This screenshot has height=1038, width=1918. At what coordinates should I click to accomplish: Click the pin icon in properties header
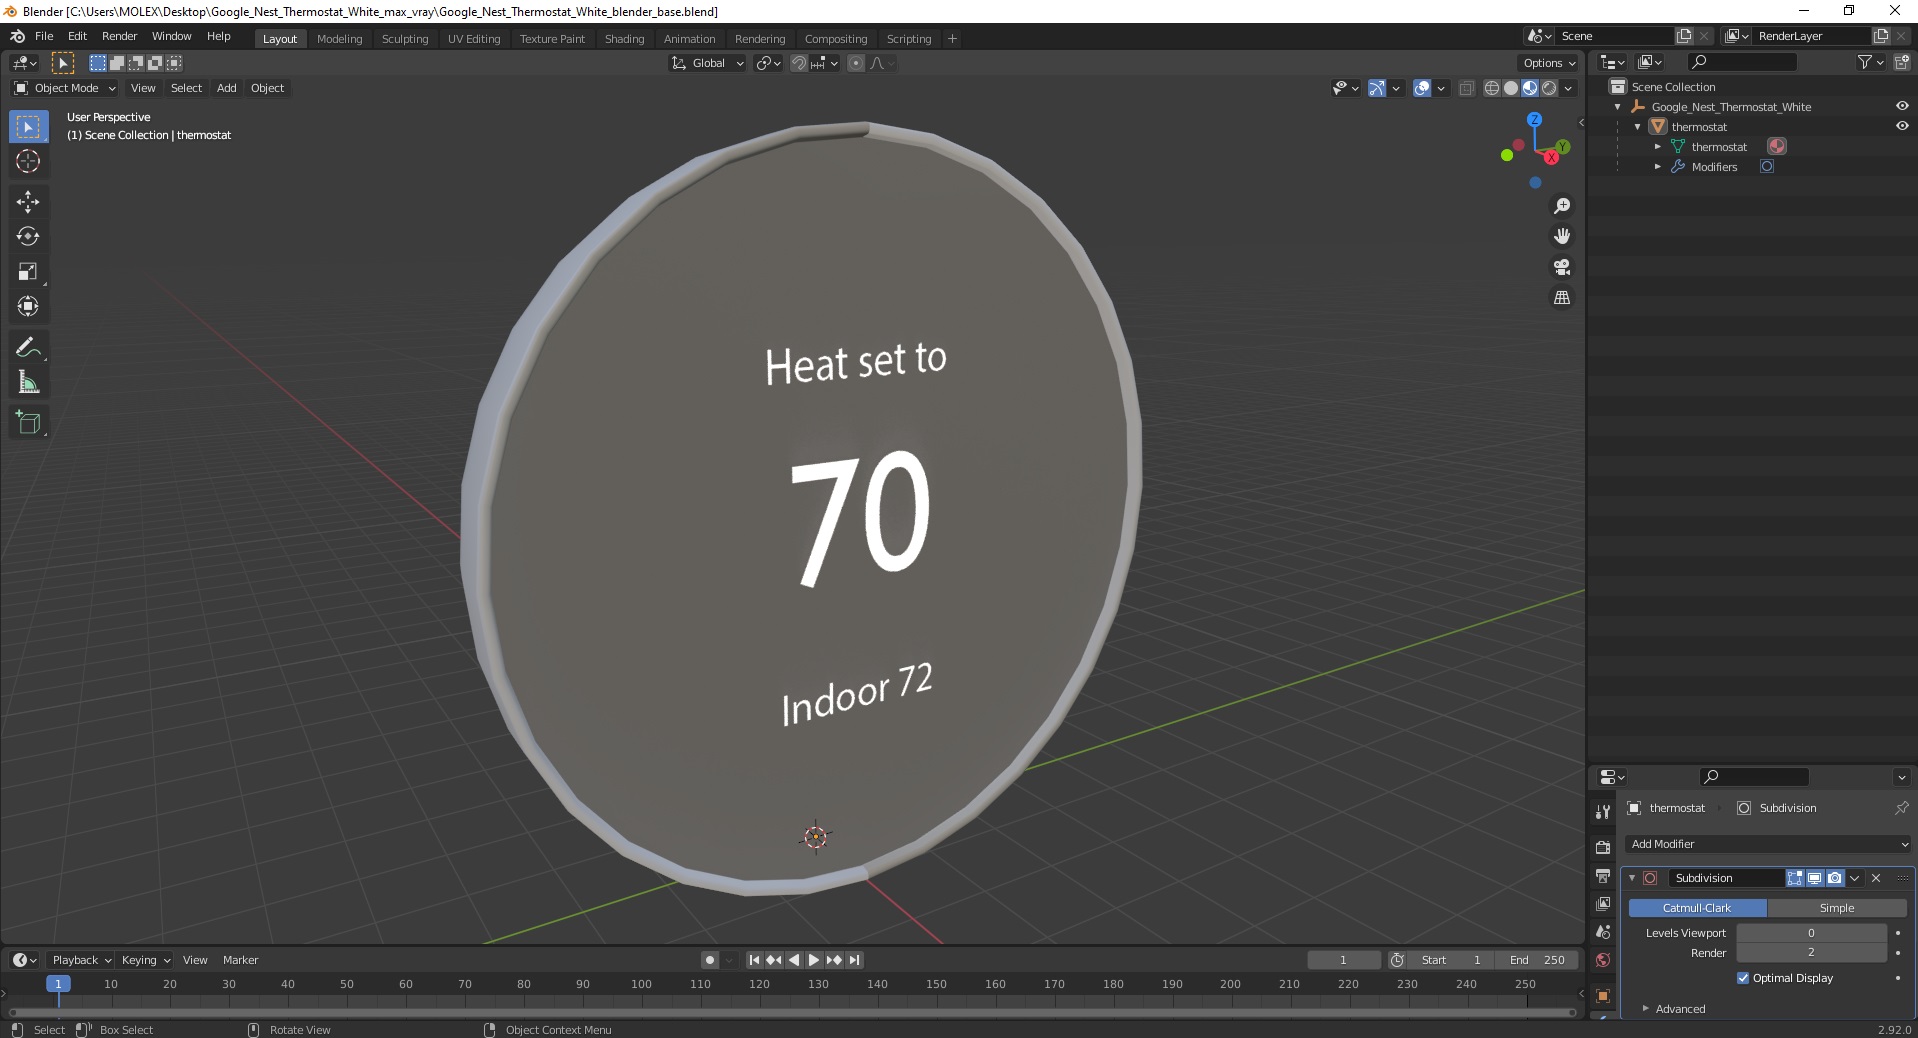1901,808
